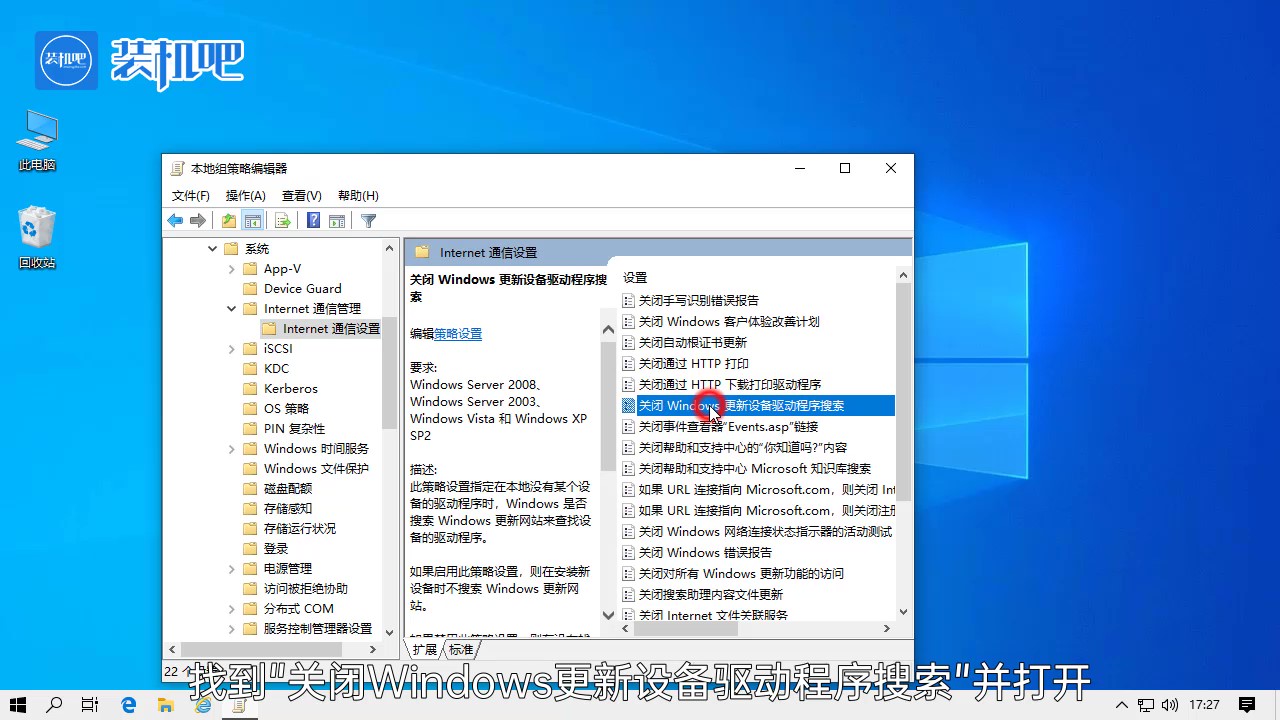Click the Back arrow toolbar icon

point(175,220)
